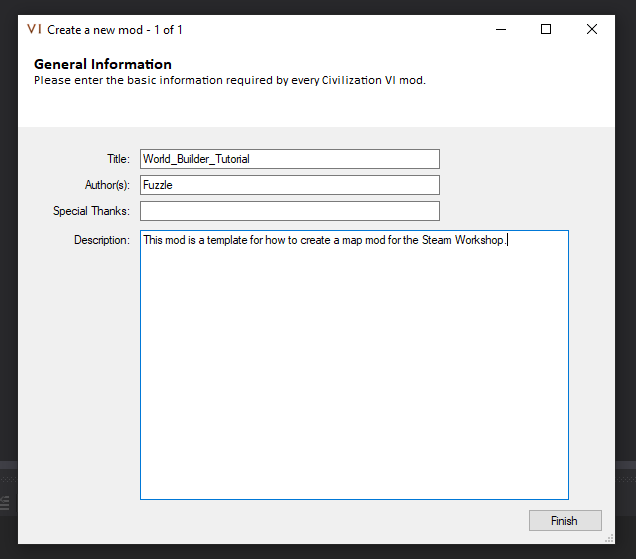Click the partially hidden outdent icon behind the dialog

coord(6,502)
